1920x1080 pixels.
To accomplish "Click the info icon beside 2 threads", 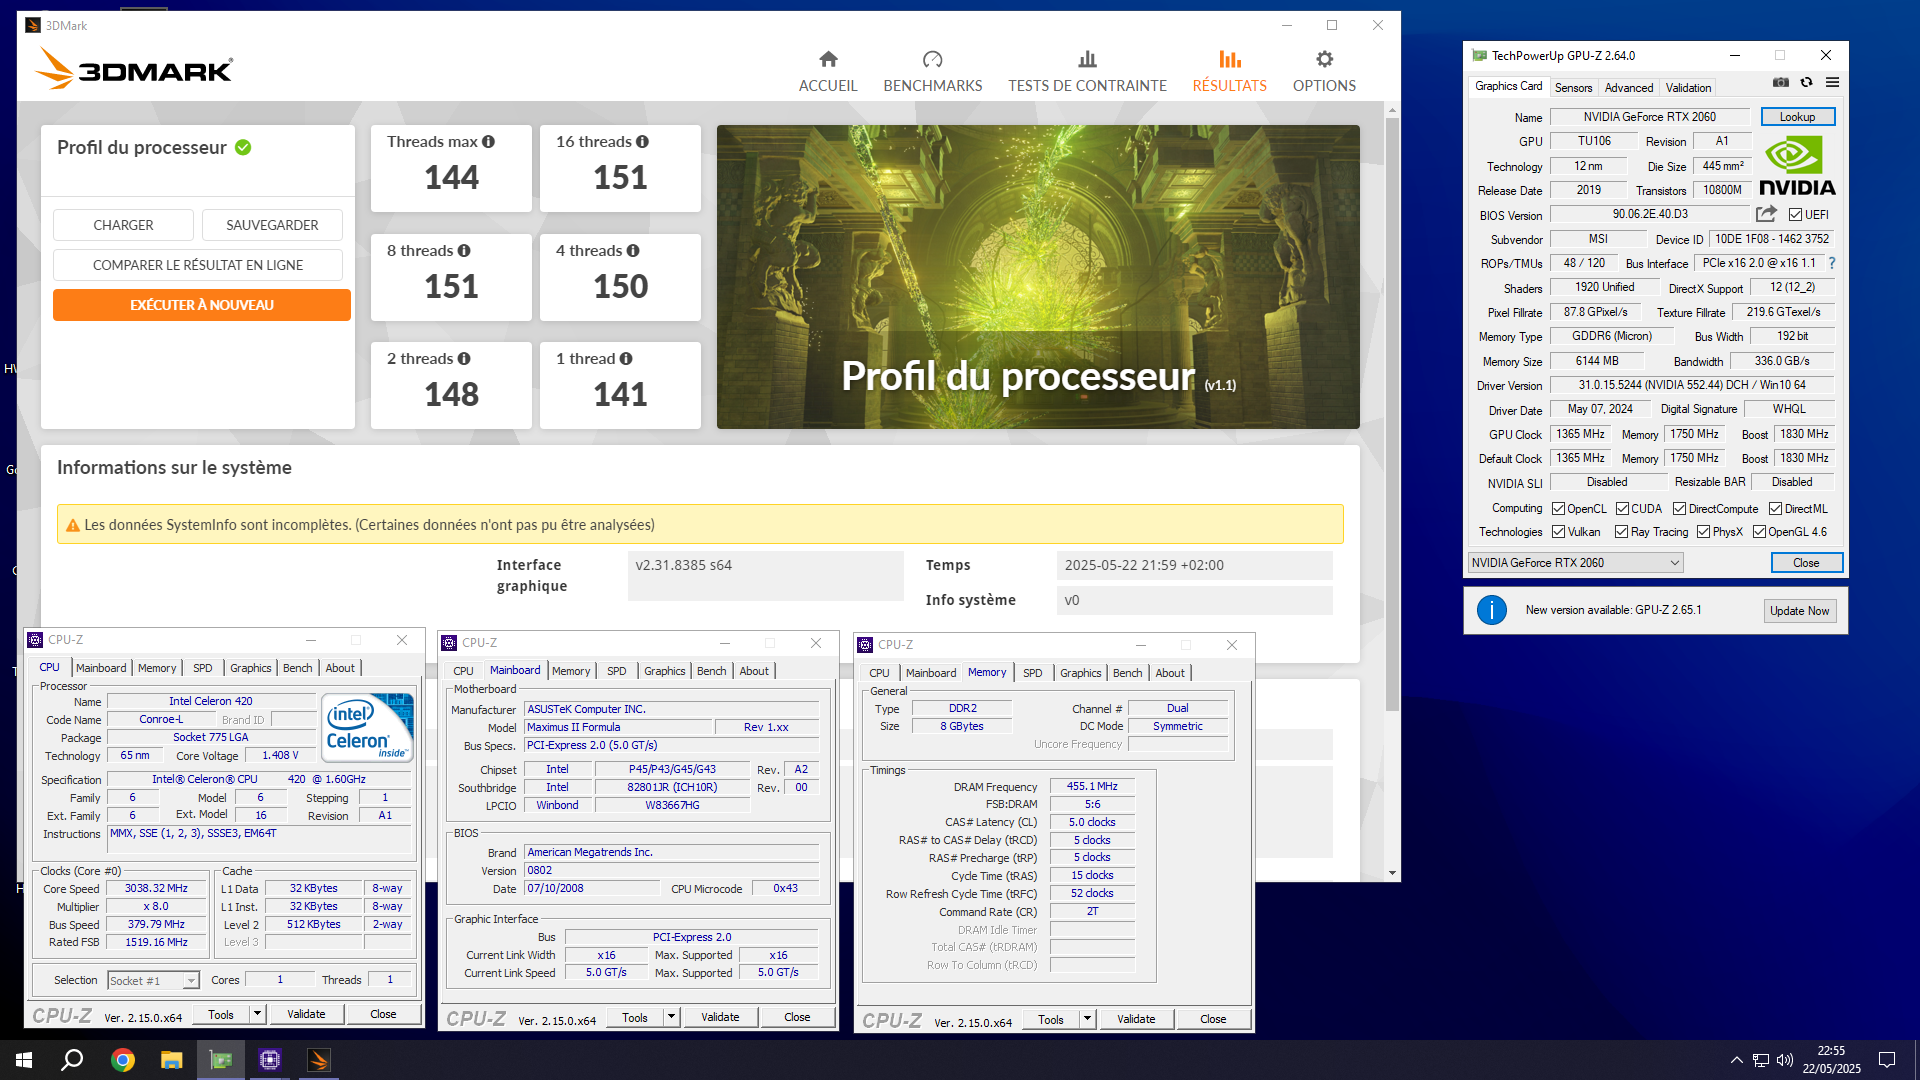I will [x=464, y=359].
